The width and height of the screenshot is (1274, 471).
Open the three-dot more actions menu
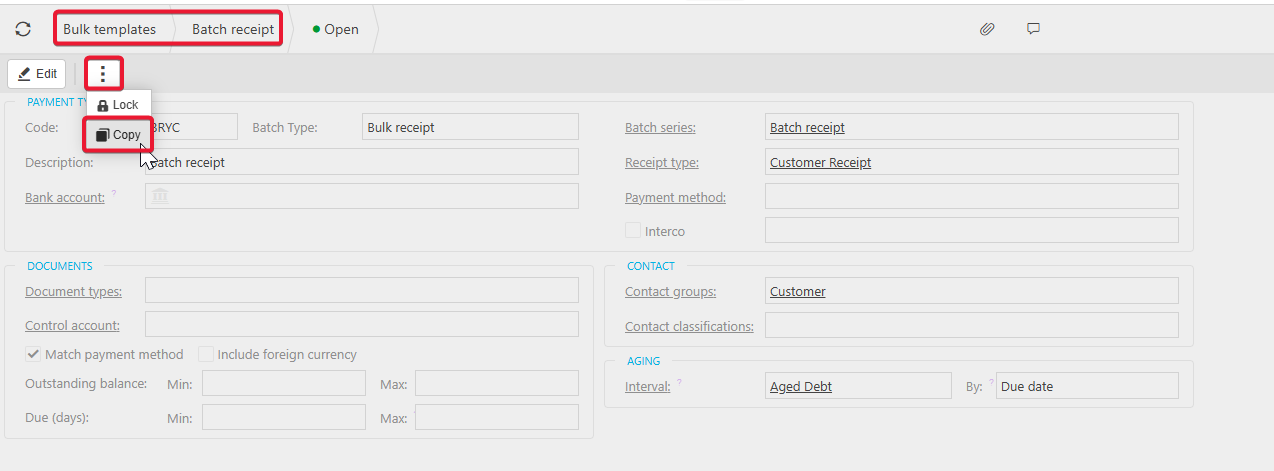coord(103,74)
